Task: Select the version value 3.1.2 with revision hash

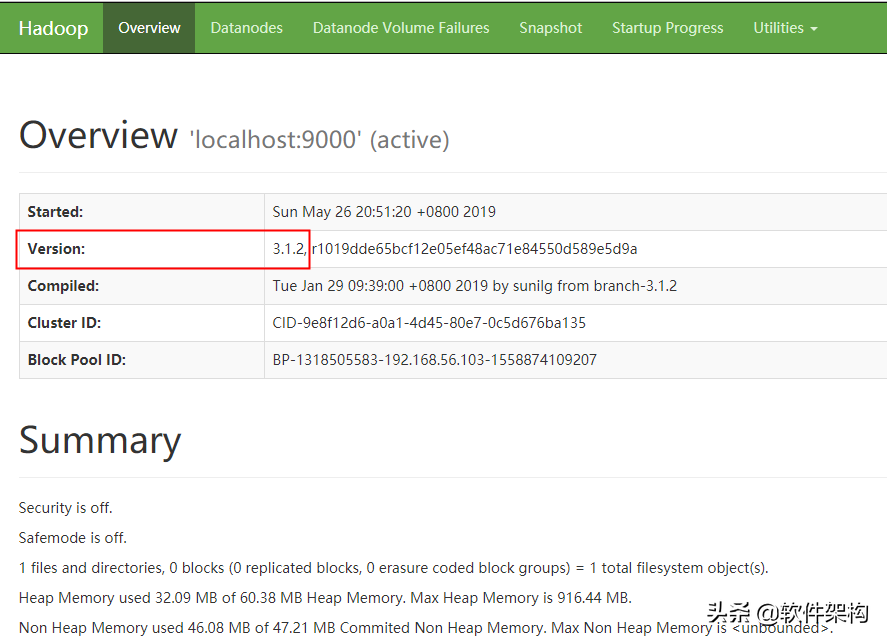Action: [455, 249]
